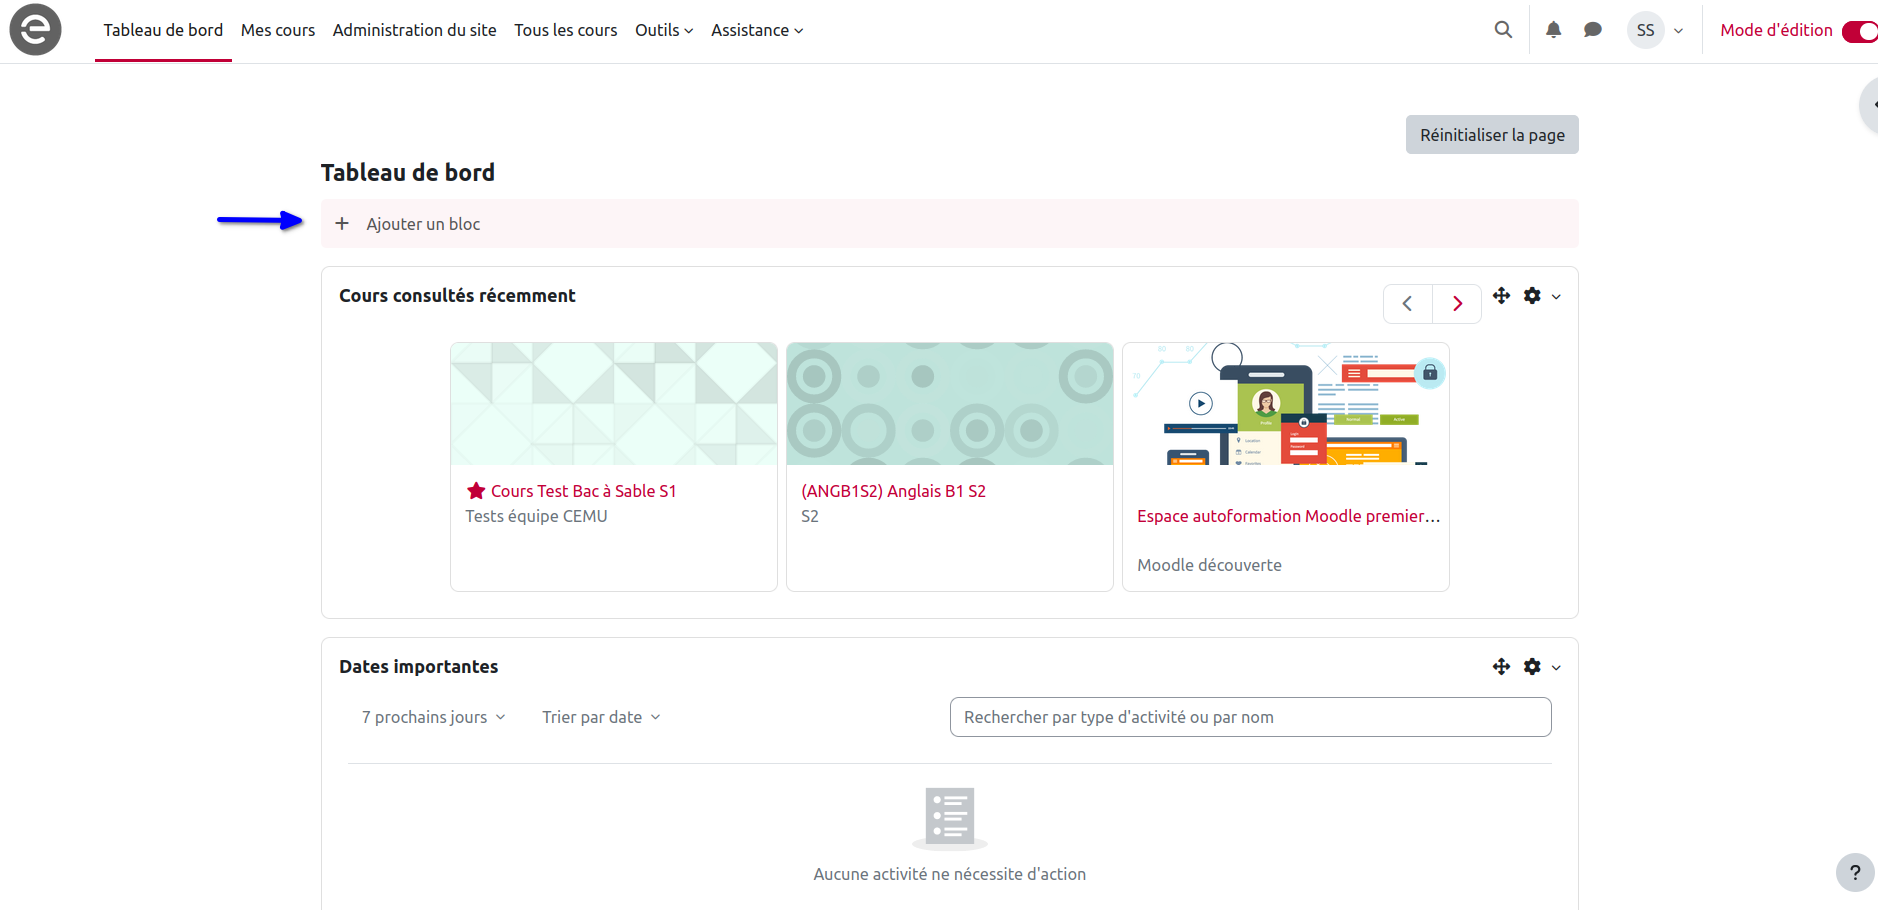Expand the Assistance dropdown menu
Screen dimensions: 1878x910
point(757,30)
